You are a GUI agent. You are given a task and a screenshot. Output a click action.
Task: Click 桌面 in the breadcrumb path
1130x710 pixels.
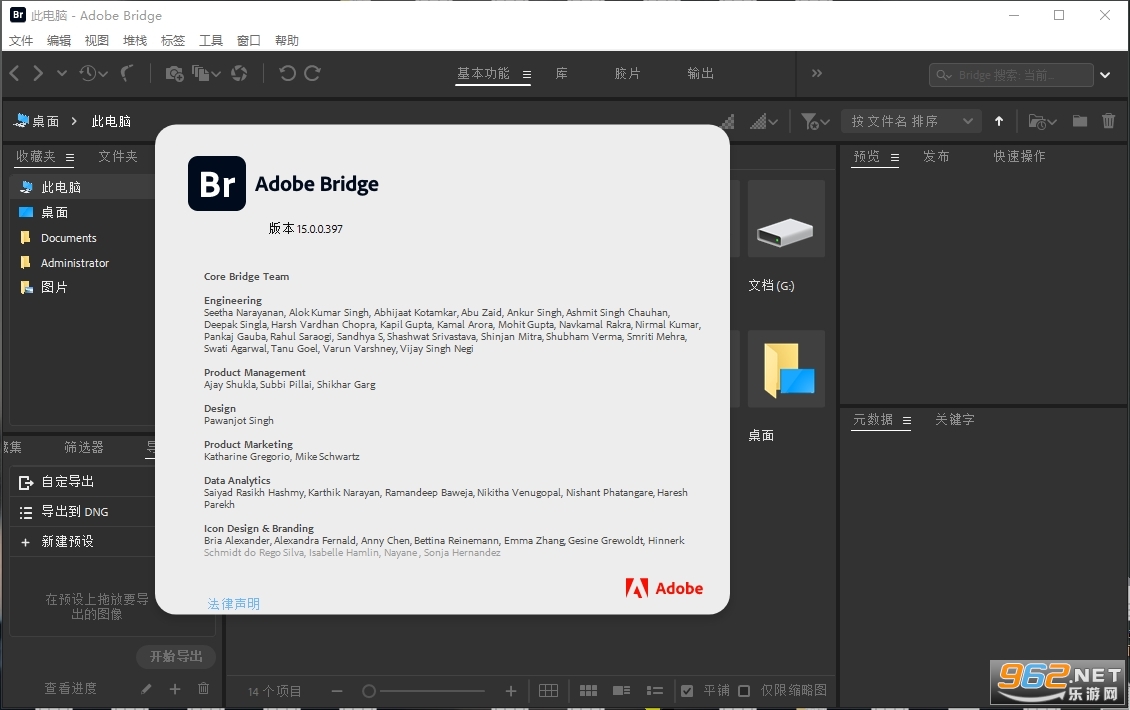[45, 121]
